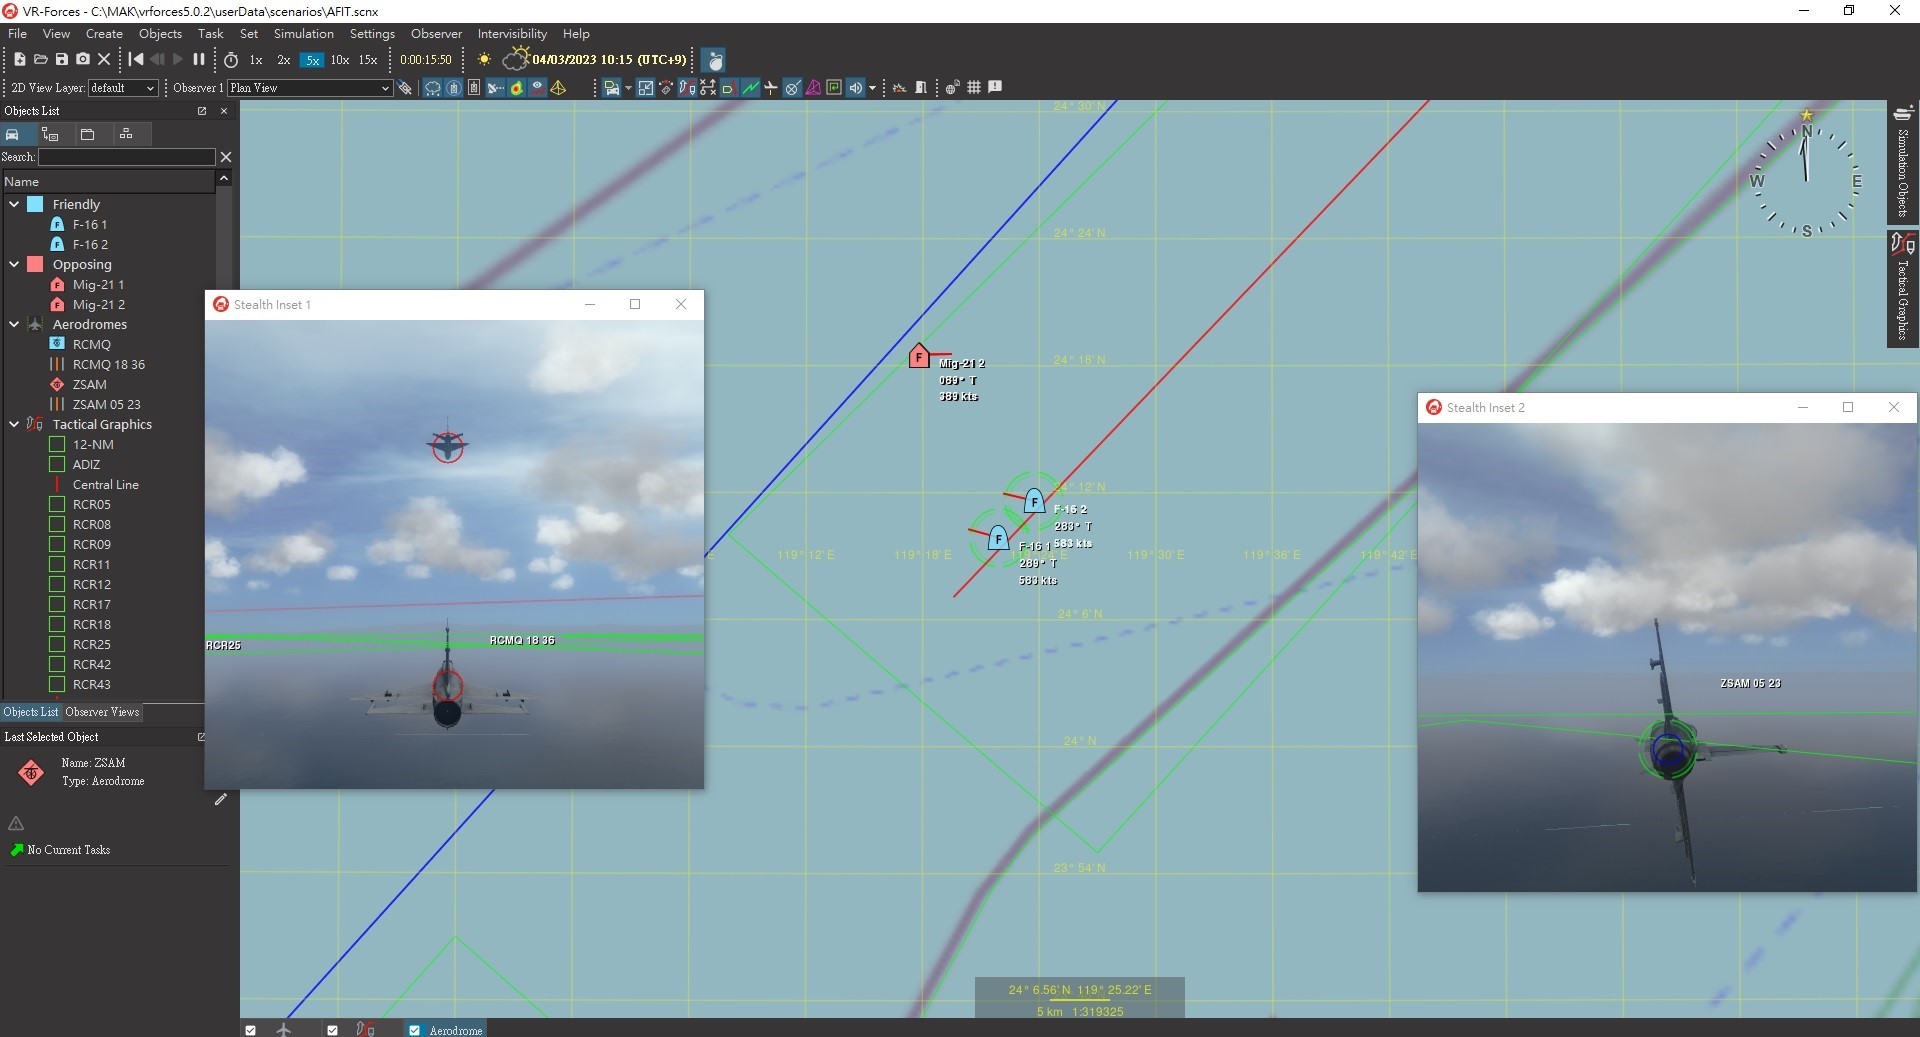This screenshot has height=1037, width=1920.
Task: Collapse the Opposing group in tree
Action: tap(14, 264)
